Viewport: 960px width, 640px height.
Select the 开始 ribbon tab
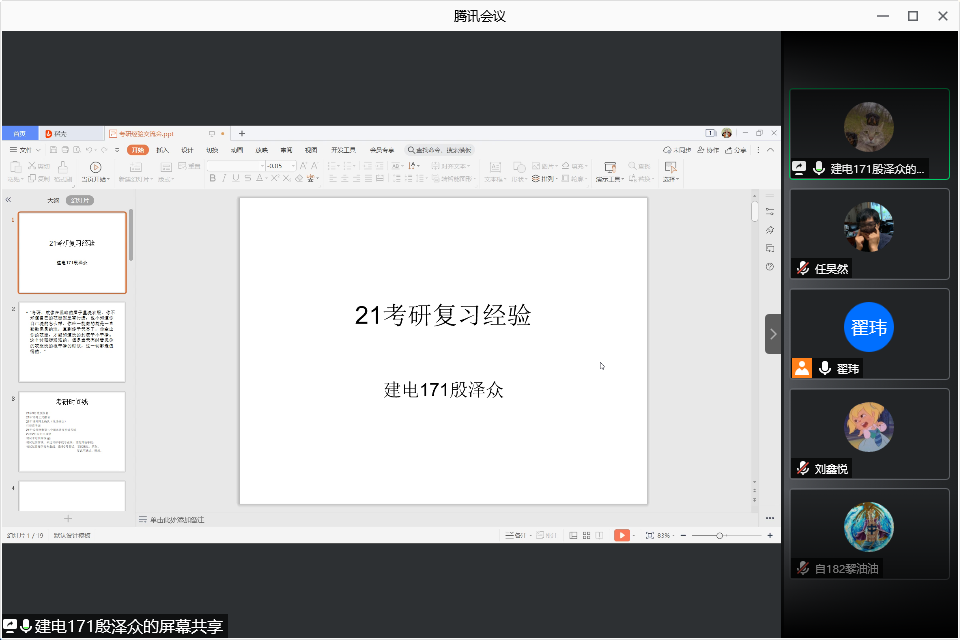point(137,150)
